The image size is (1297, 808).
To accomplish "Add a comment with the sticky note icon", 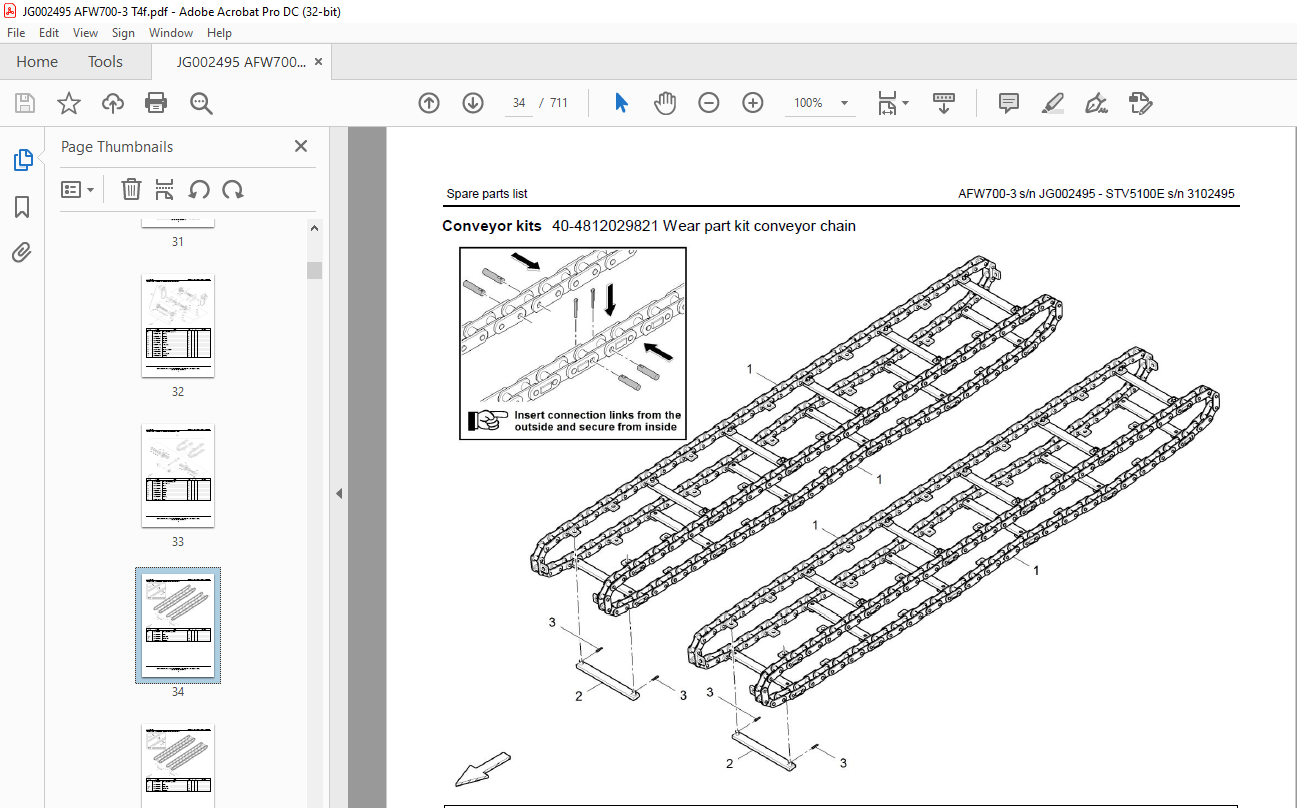I will (x=1009, y=103).
